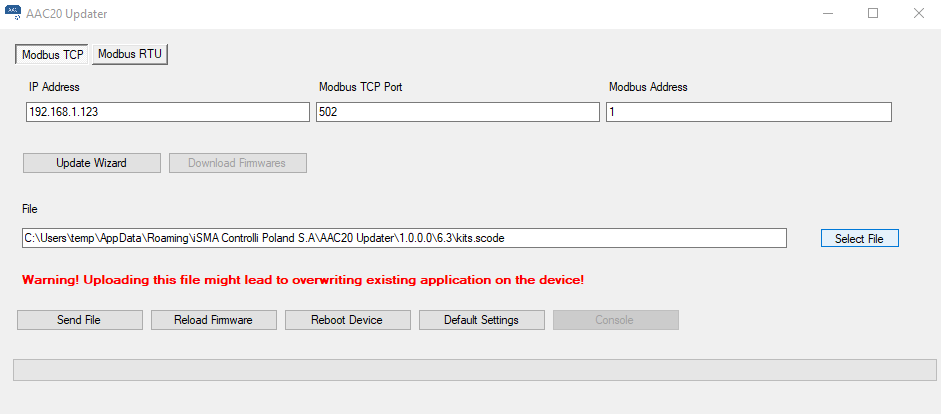The image size is (941, 414).
Task: Minimize the AAC20 Updater window
Action: [x=827, y=14]
